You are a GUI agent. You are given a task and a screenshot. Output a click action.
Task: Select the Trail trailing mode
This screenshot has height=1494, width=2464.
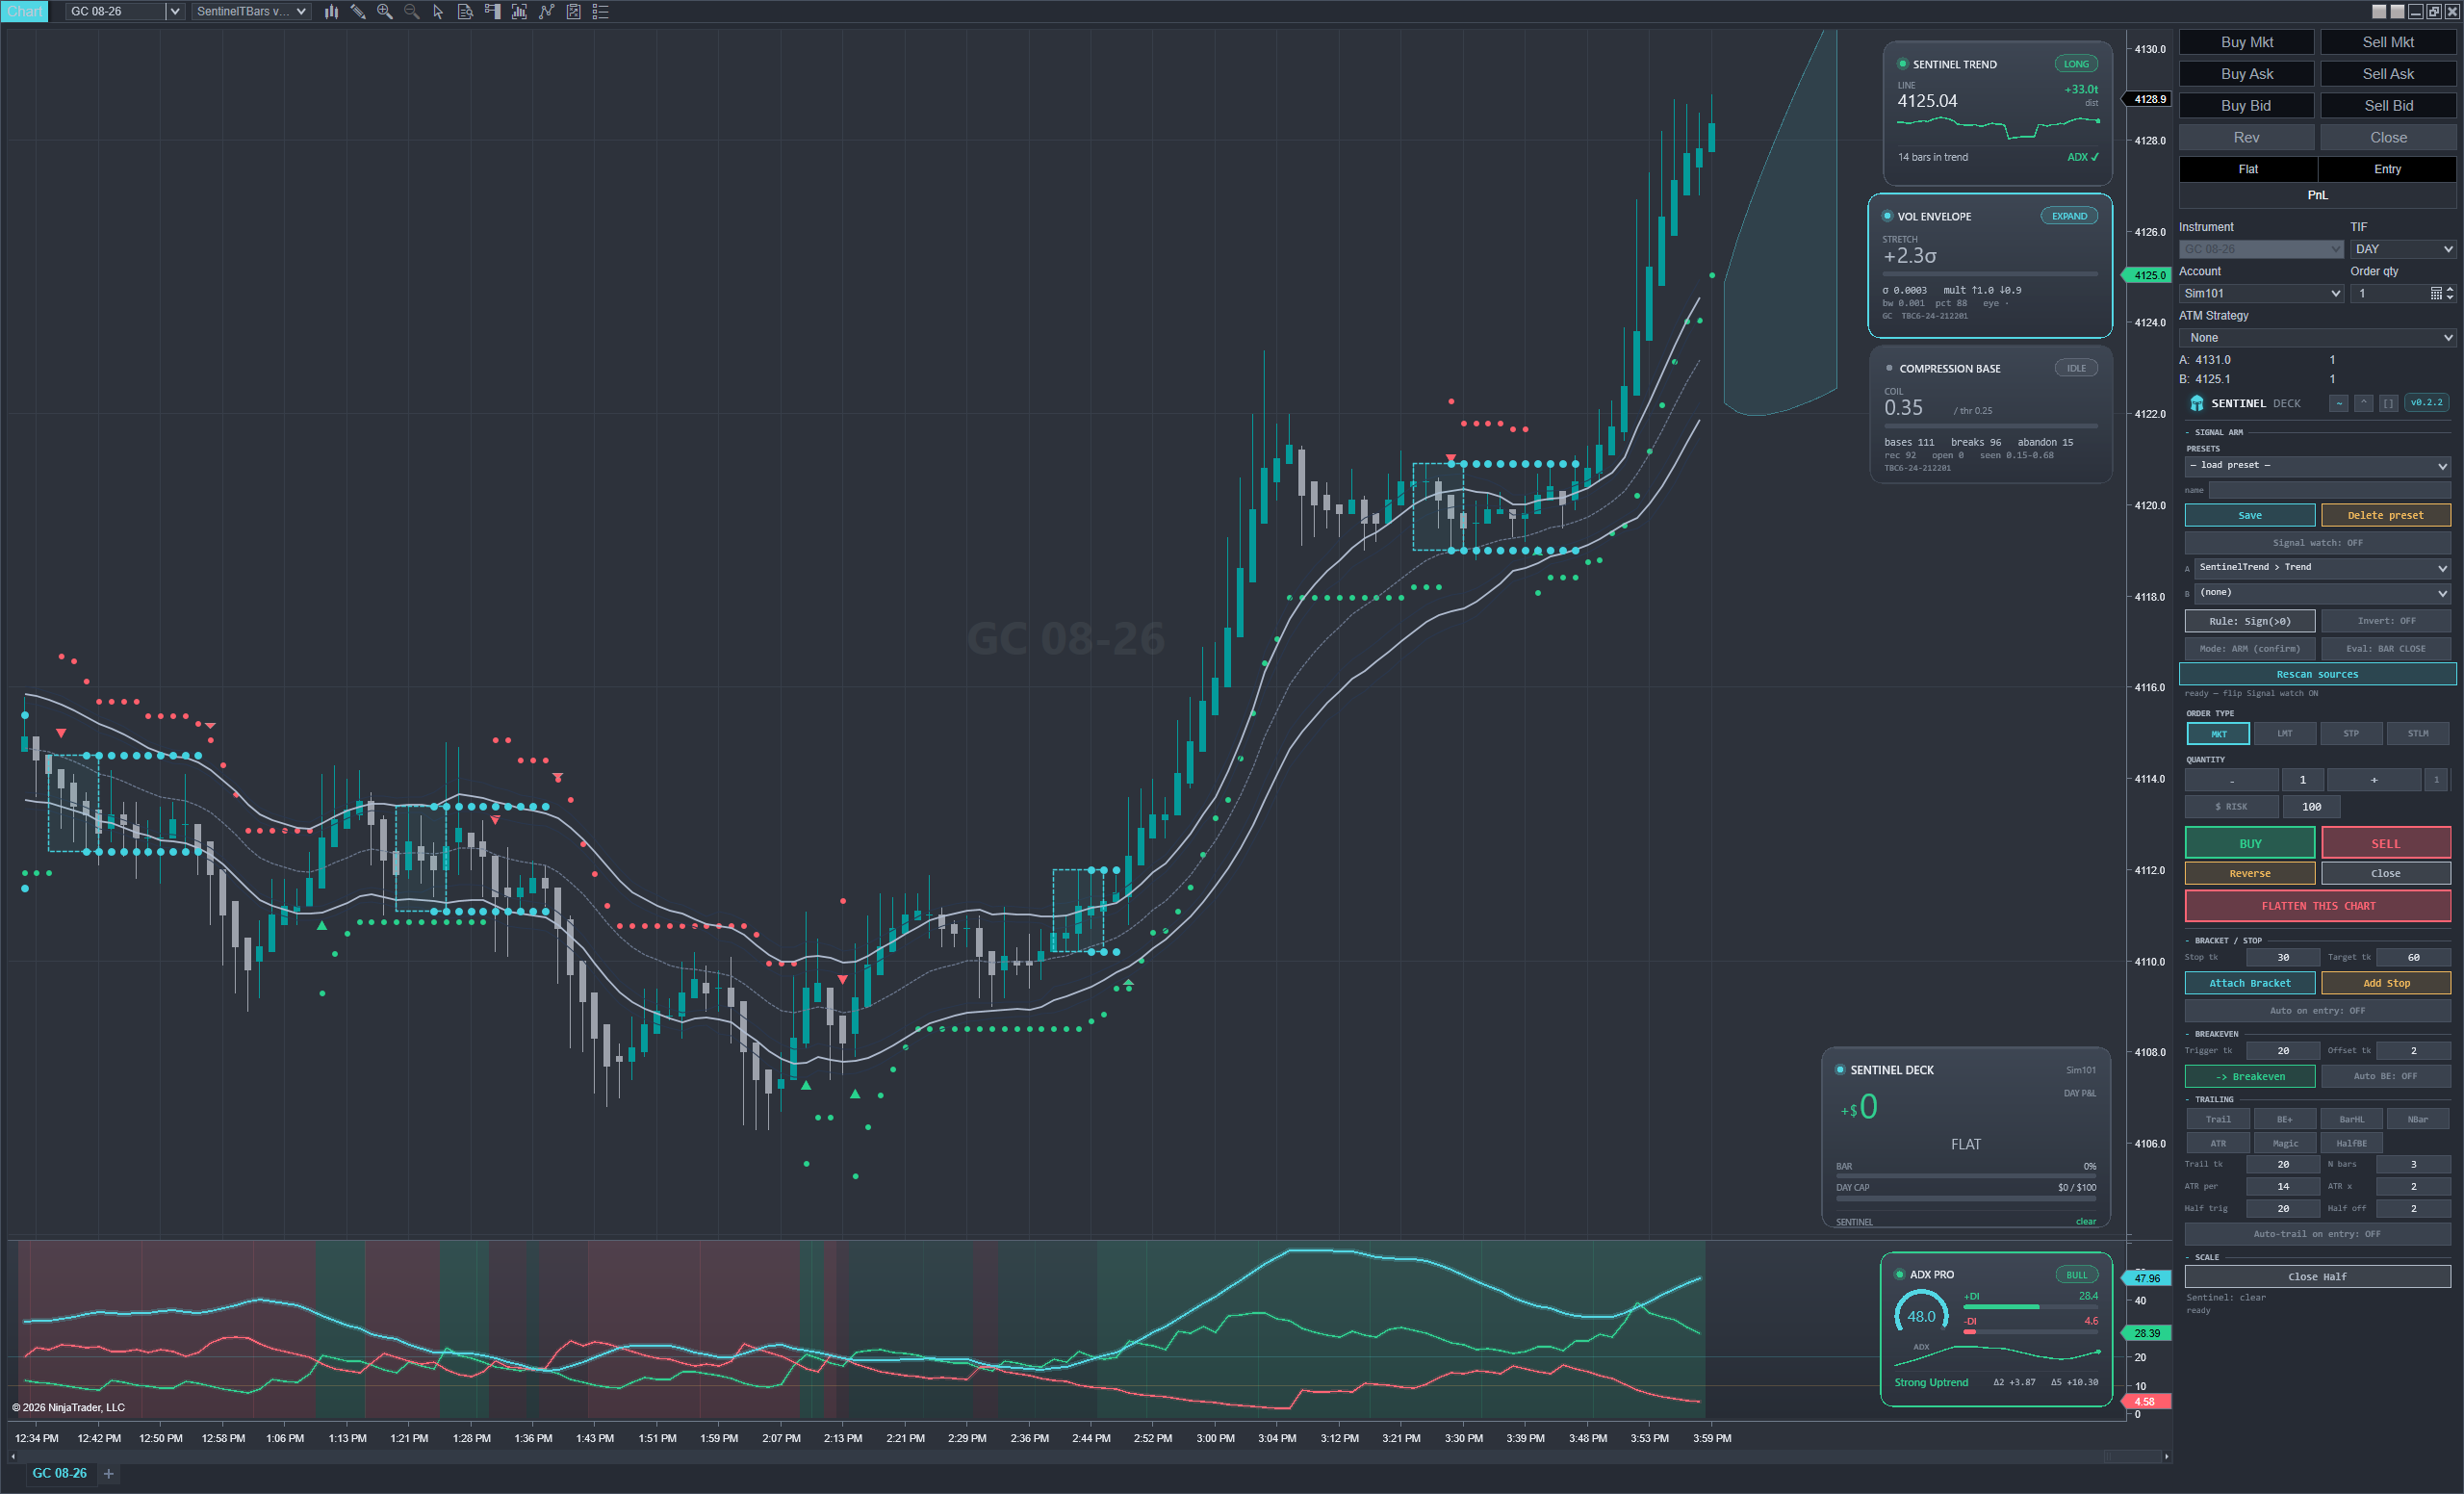click(2218, 1119)
